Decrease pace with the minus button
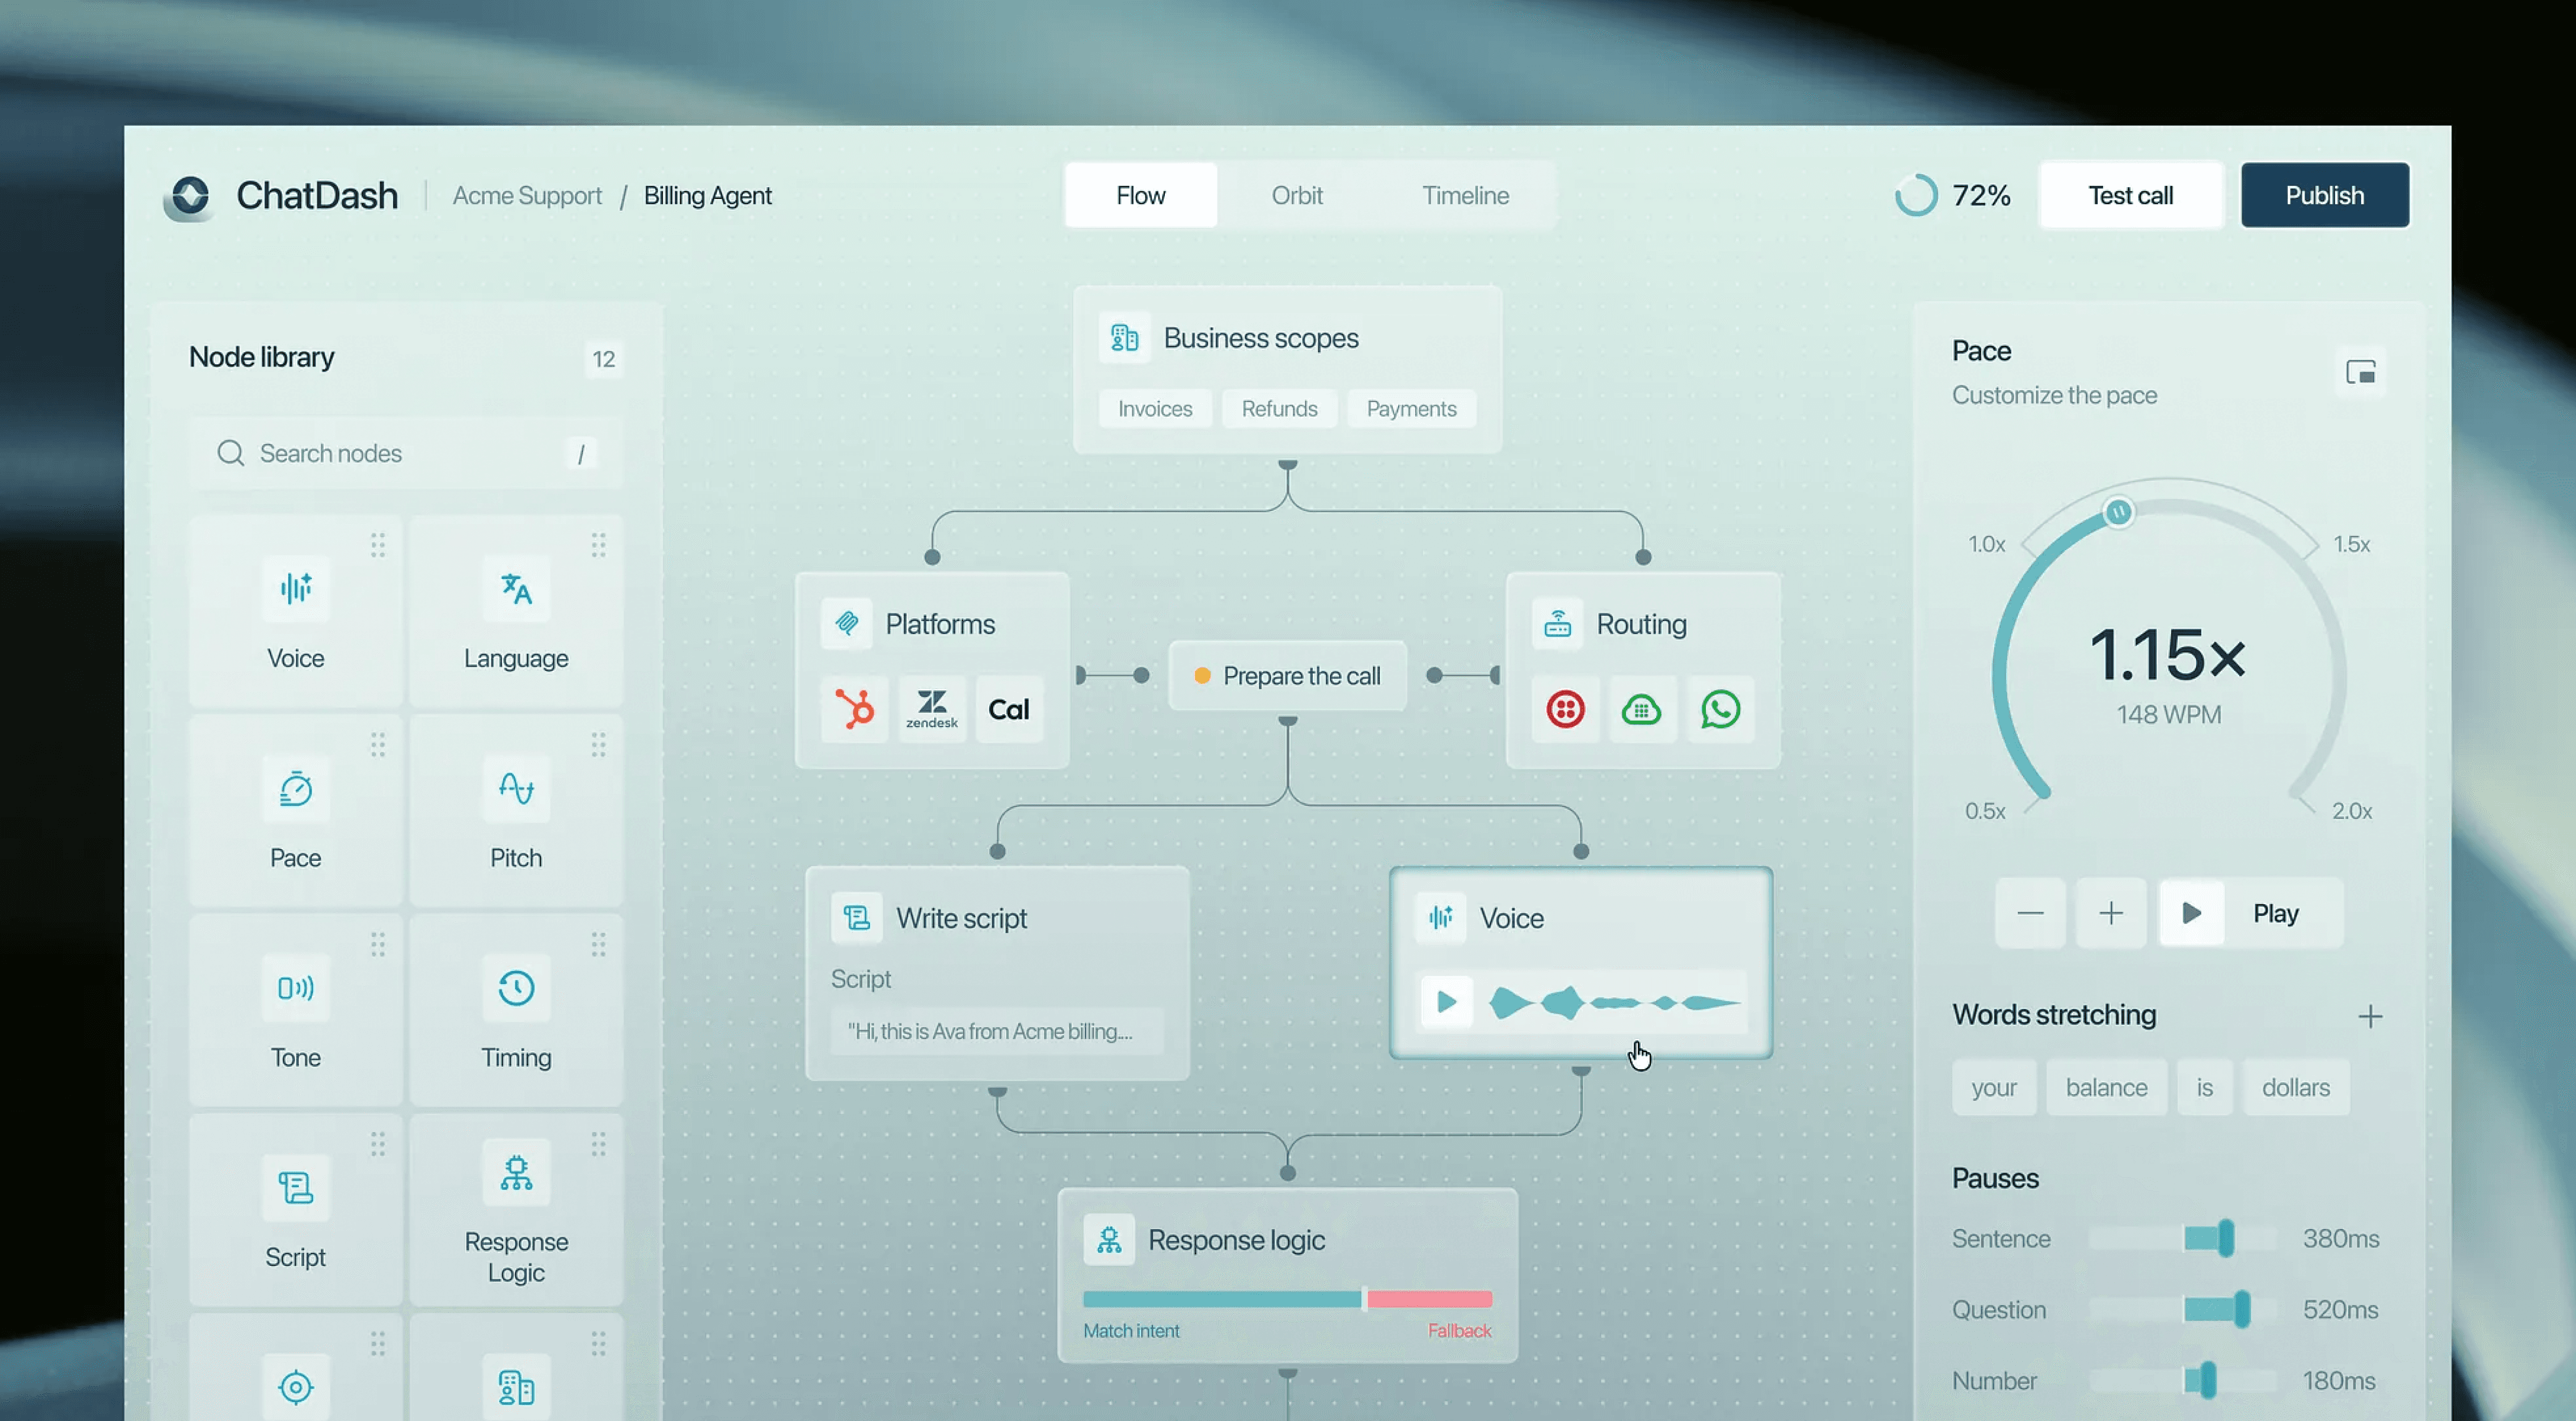 point(2030,913)
